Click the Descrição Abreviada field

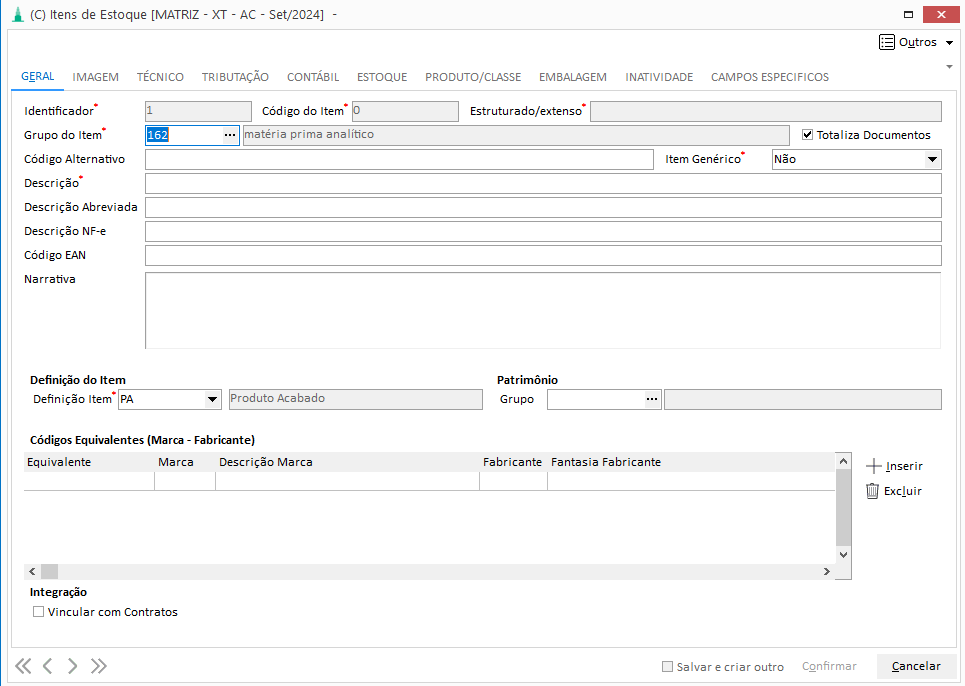543,207
